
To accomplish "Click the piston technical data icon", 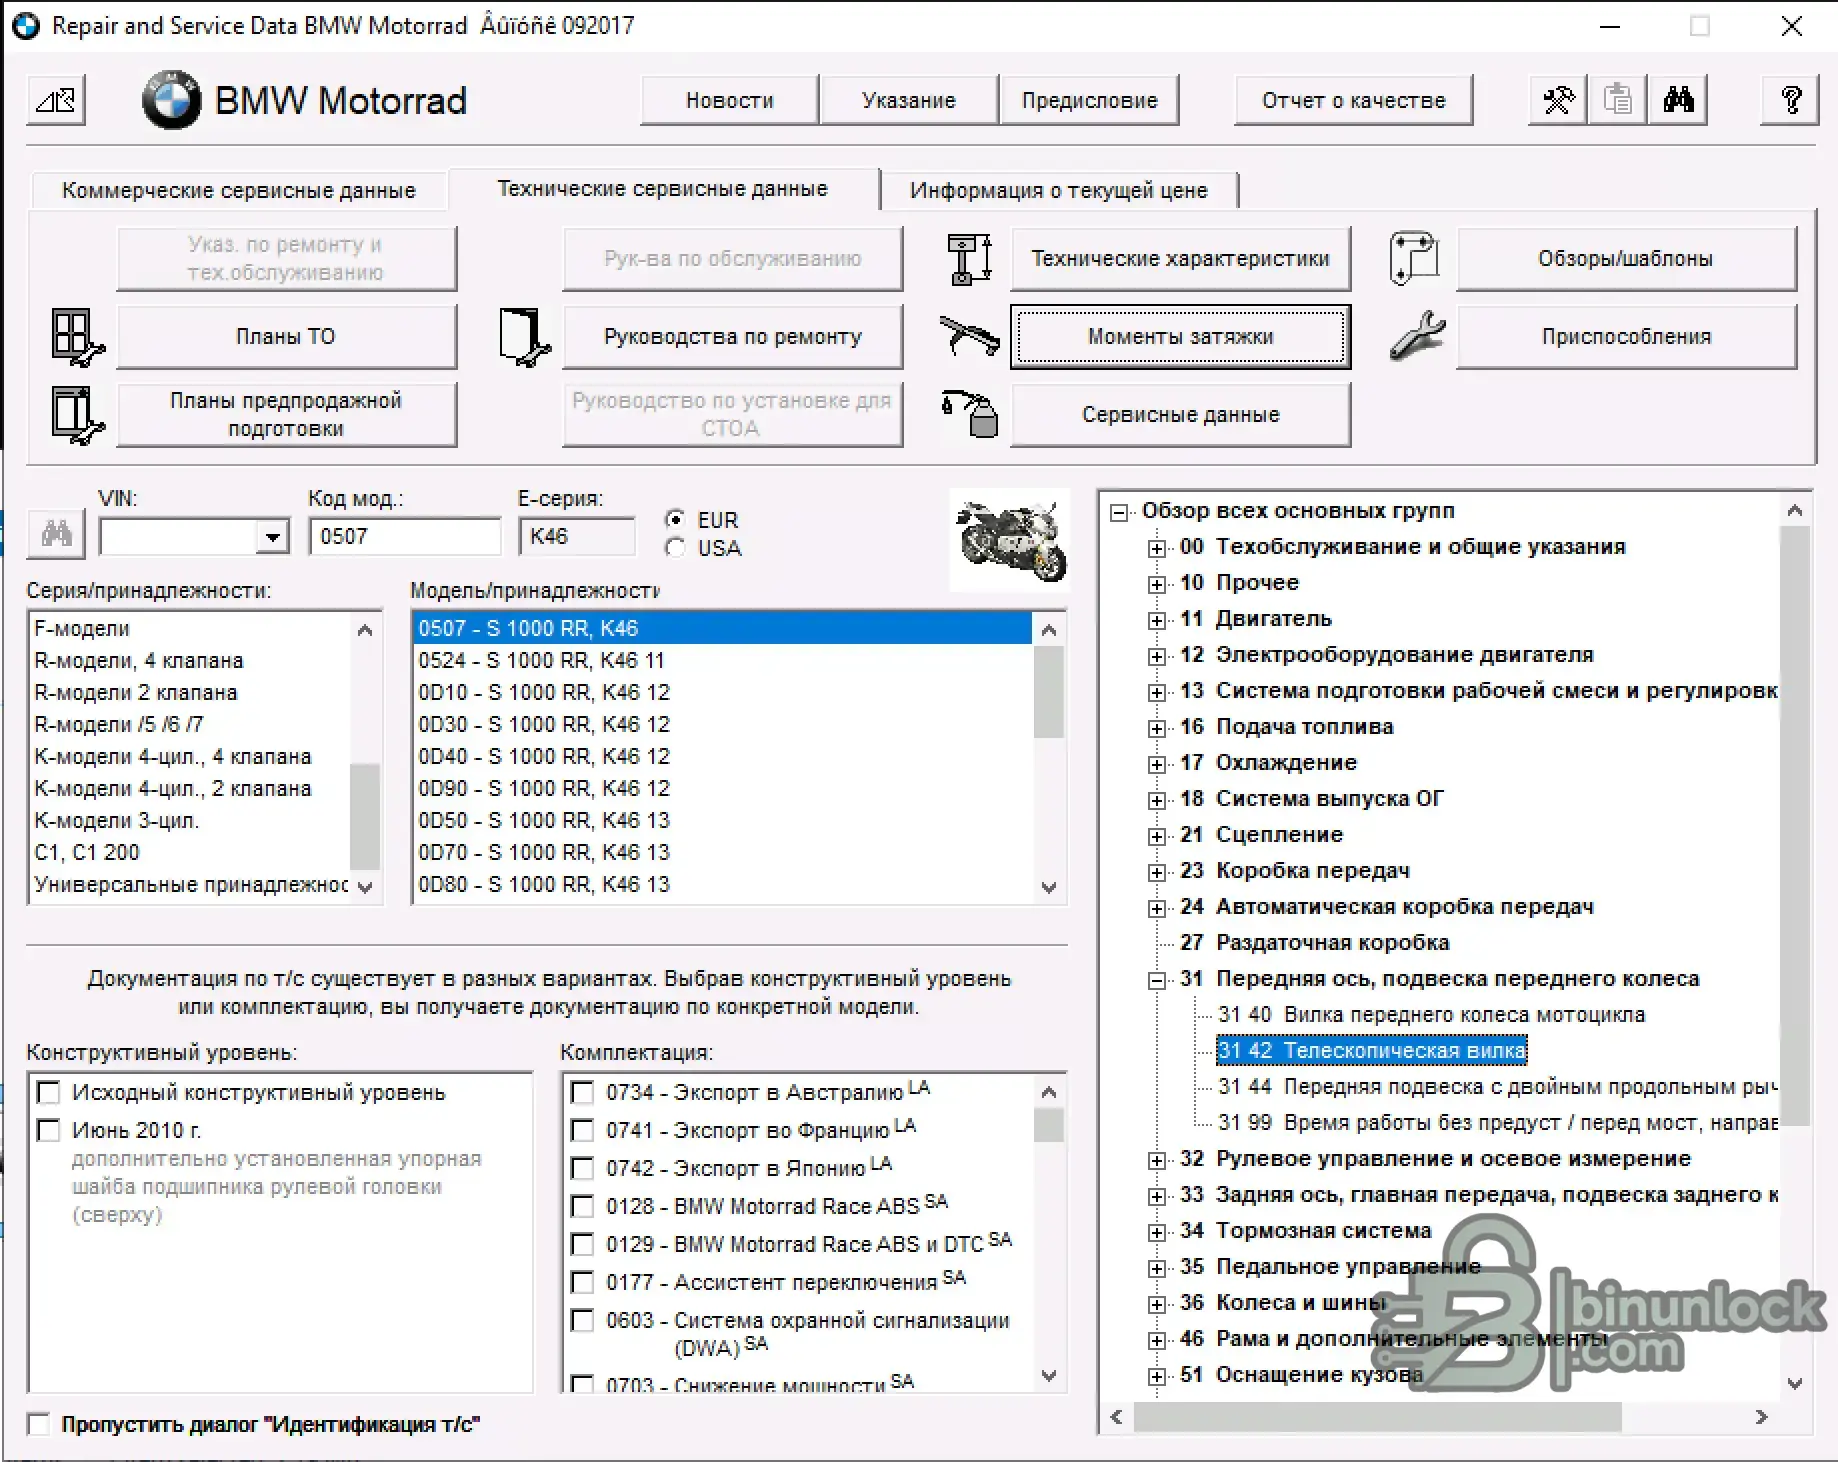I will pyautogui.click(x=969, y=259).
